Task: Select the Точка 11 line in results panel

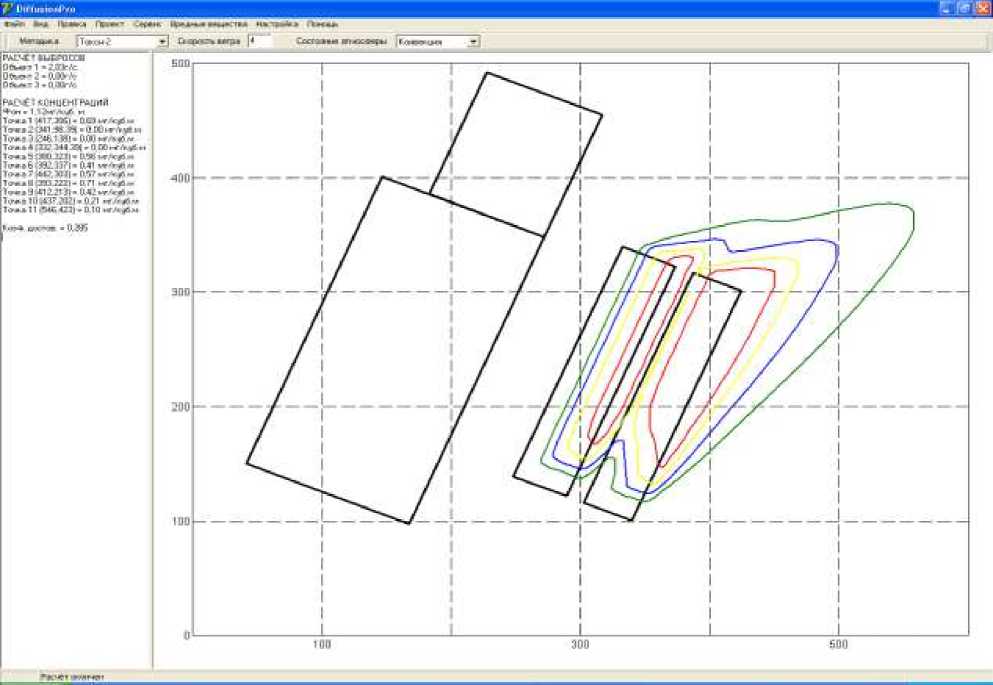Action: [71, 211]
